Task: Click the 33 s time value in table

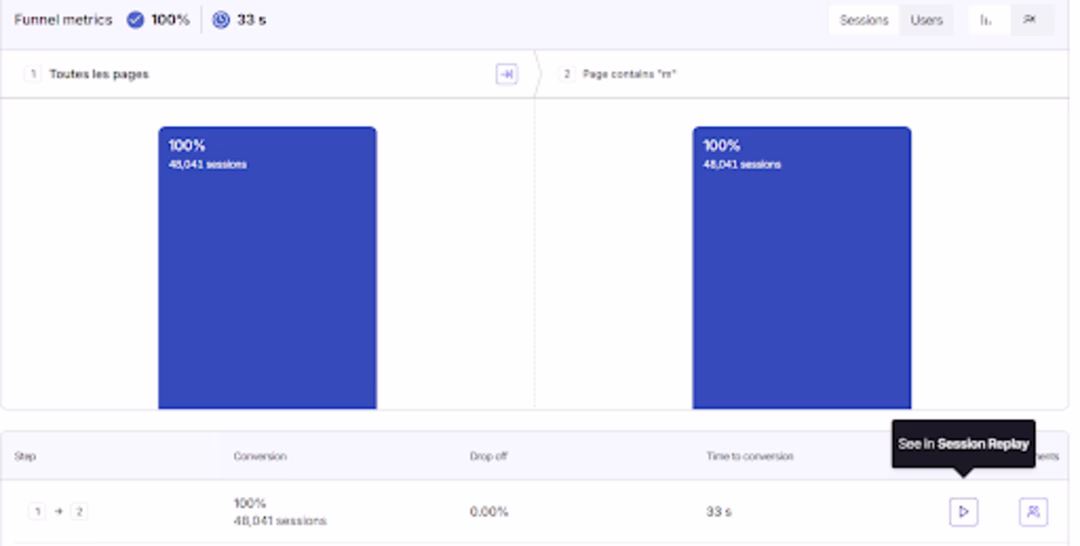Action: (718, 512)
